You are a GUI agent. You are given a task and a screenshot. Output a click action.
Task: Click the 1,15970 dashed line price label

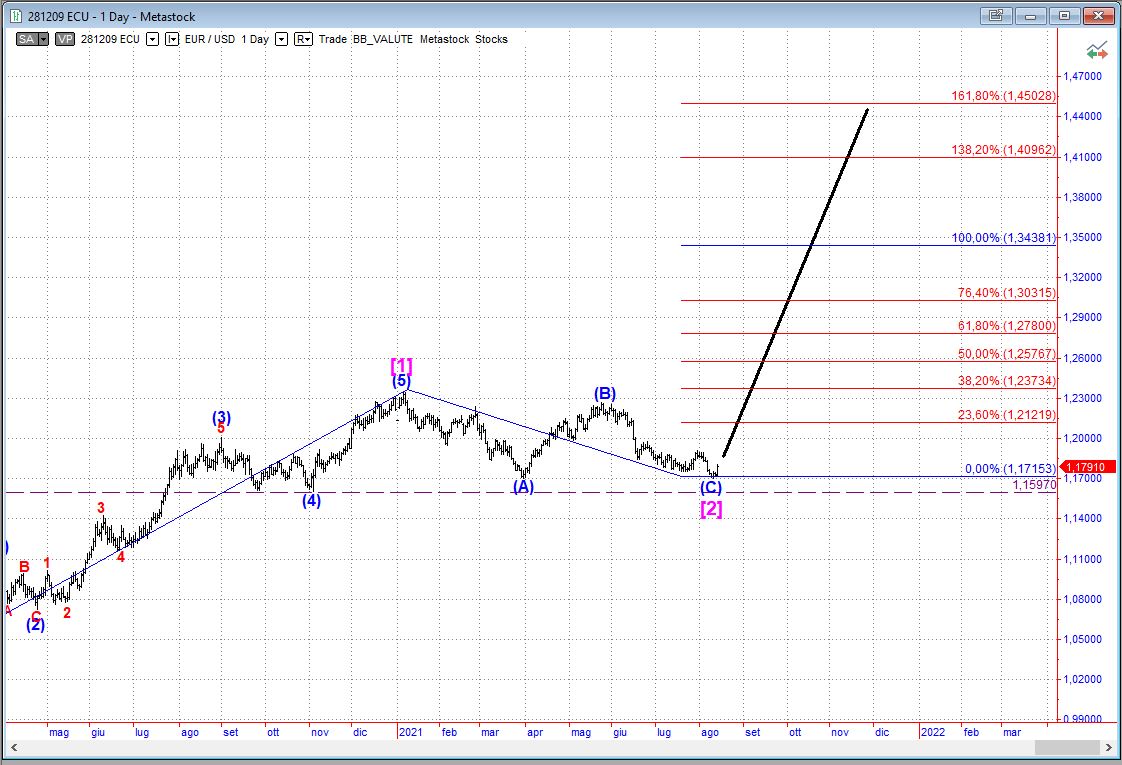coord(1034,485)
